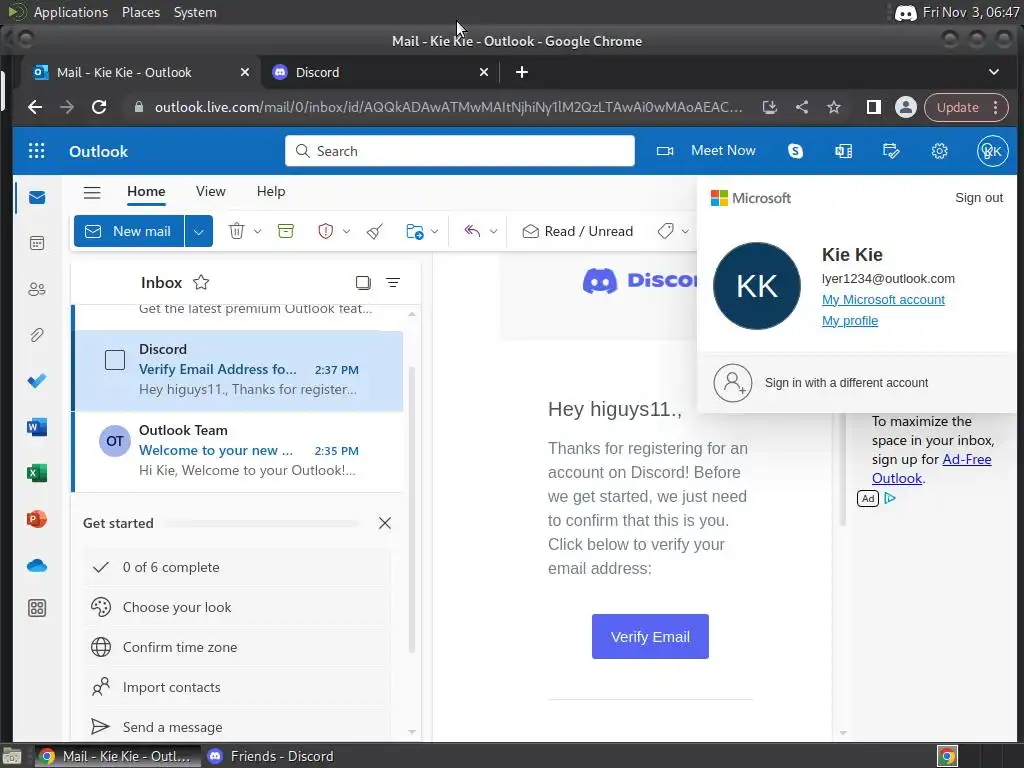This screenshot has width=1024, height=768.
Task: Open Choose your look setup item
Action: (x=238, y=607)
